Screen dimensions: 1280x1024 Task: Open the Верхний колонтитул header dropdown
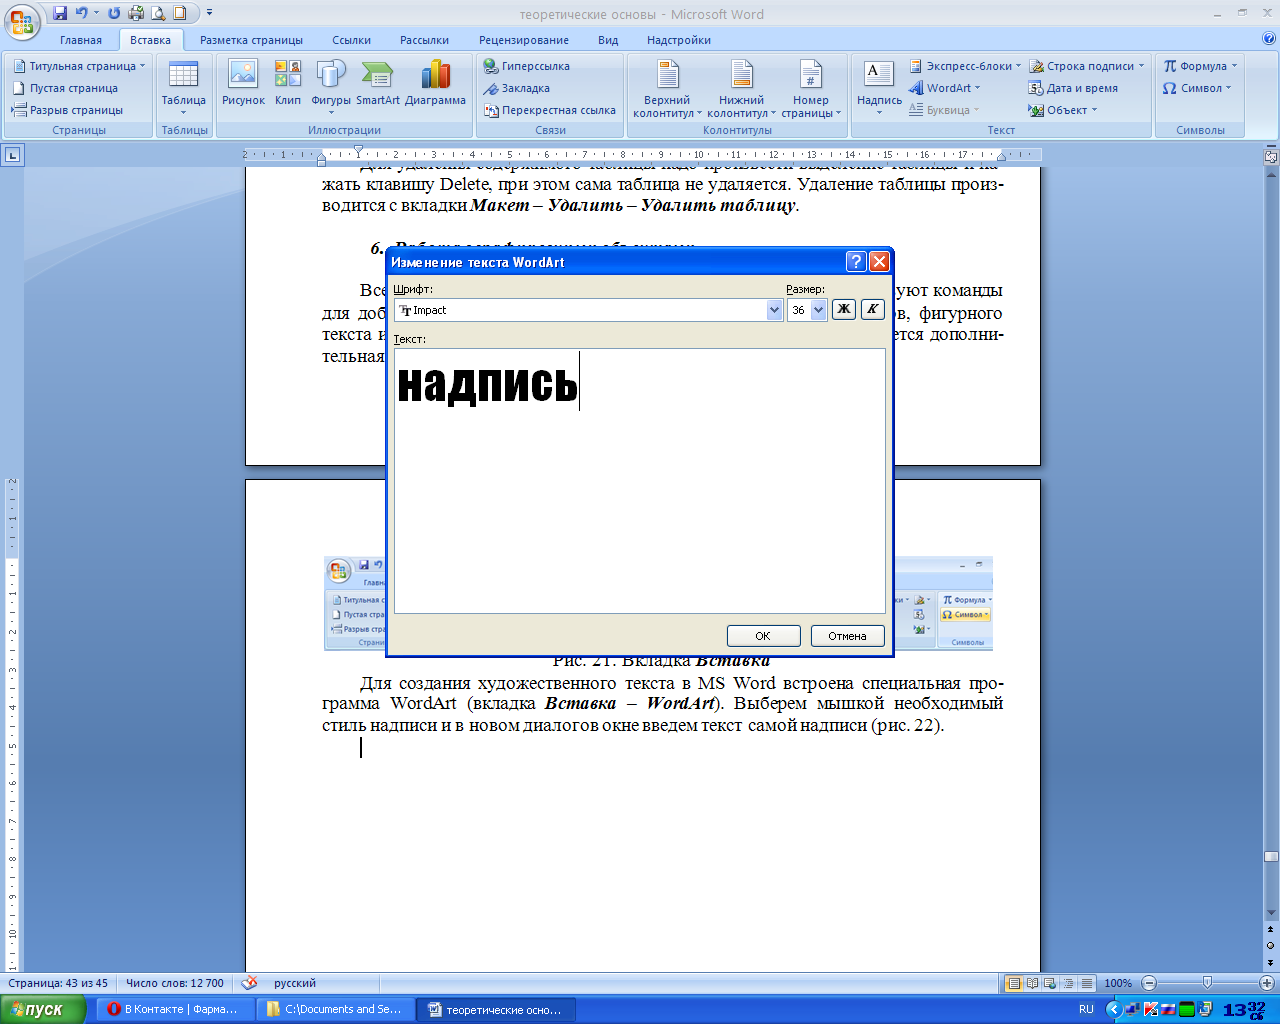[x=668, y=88]
